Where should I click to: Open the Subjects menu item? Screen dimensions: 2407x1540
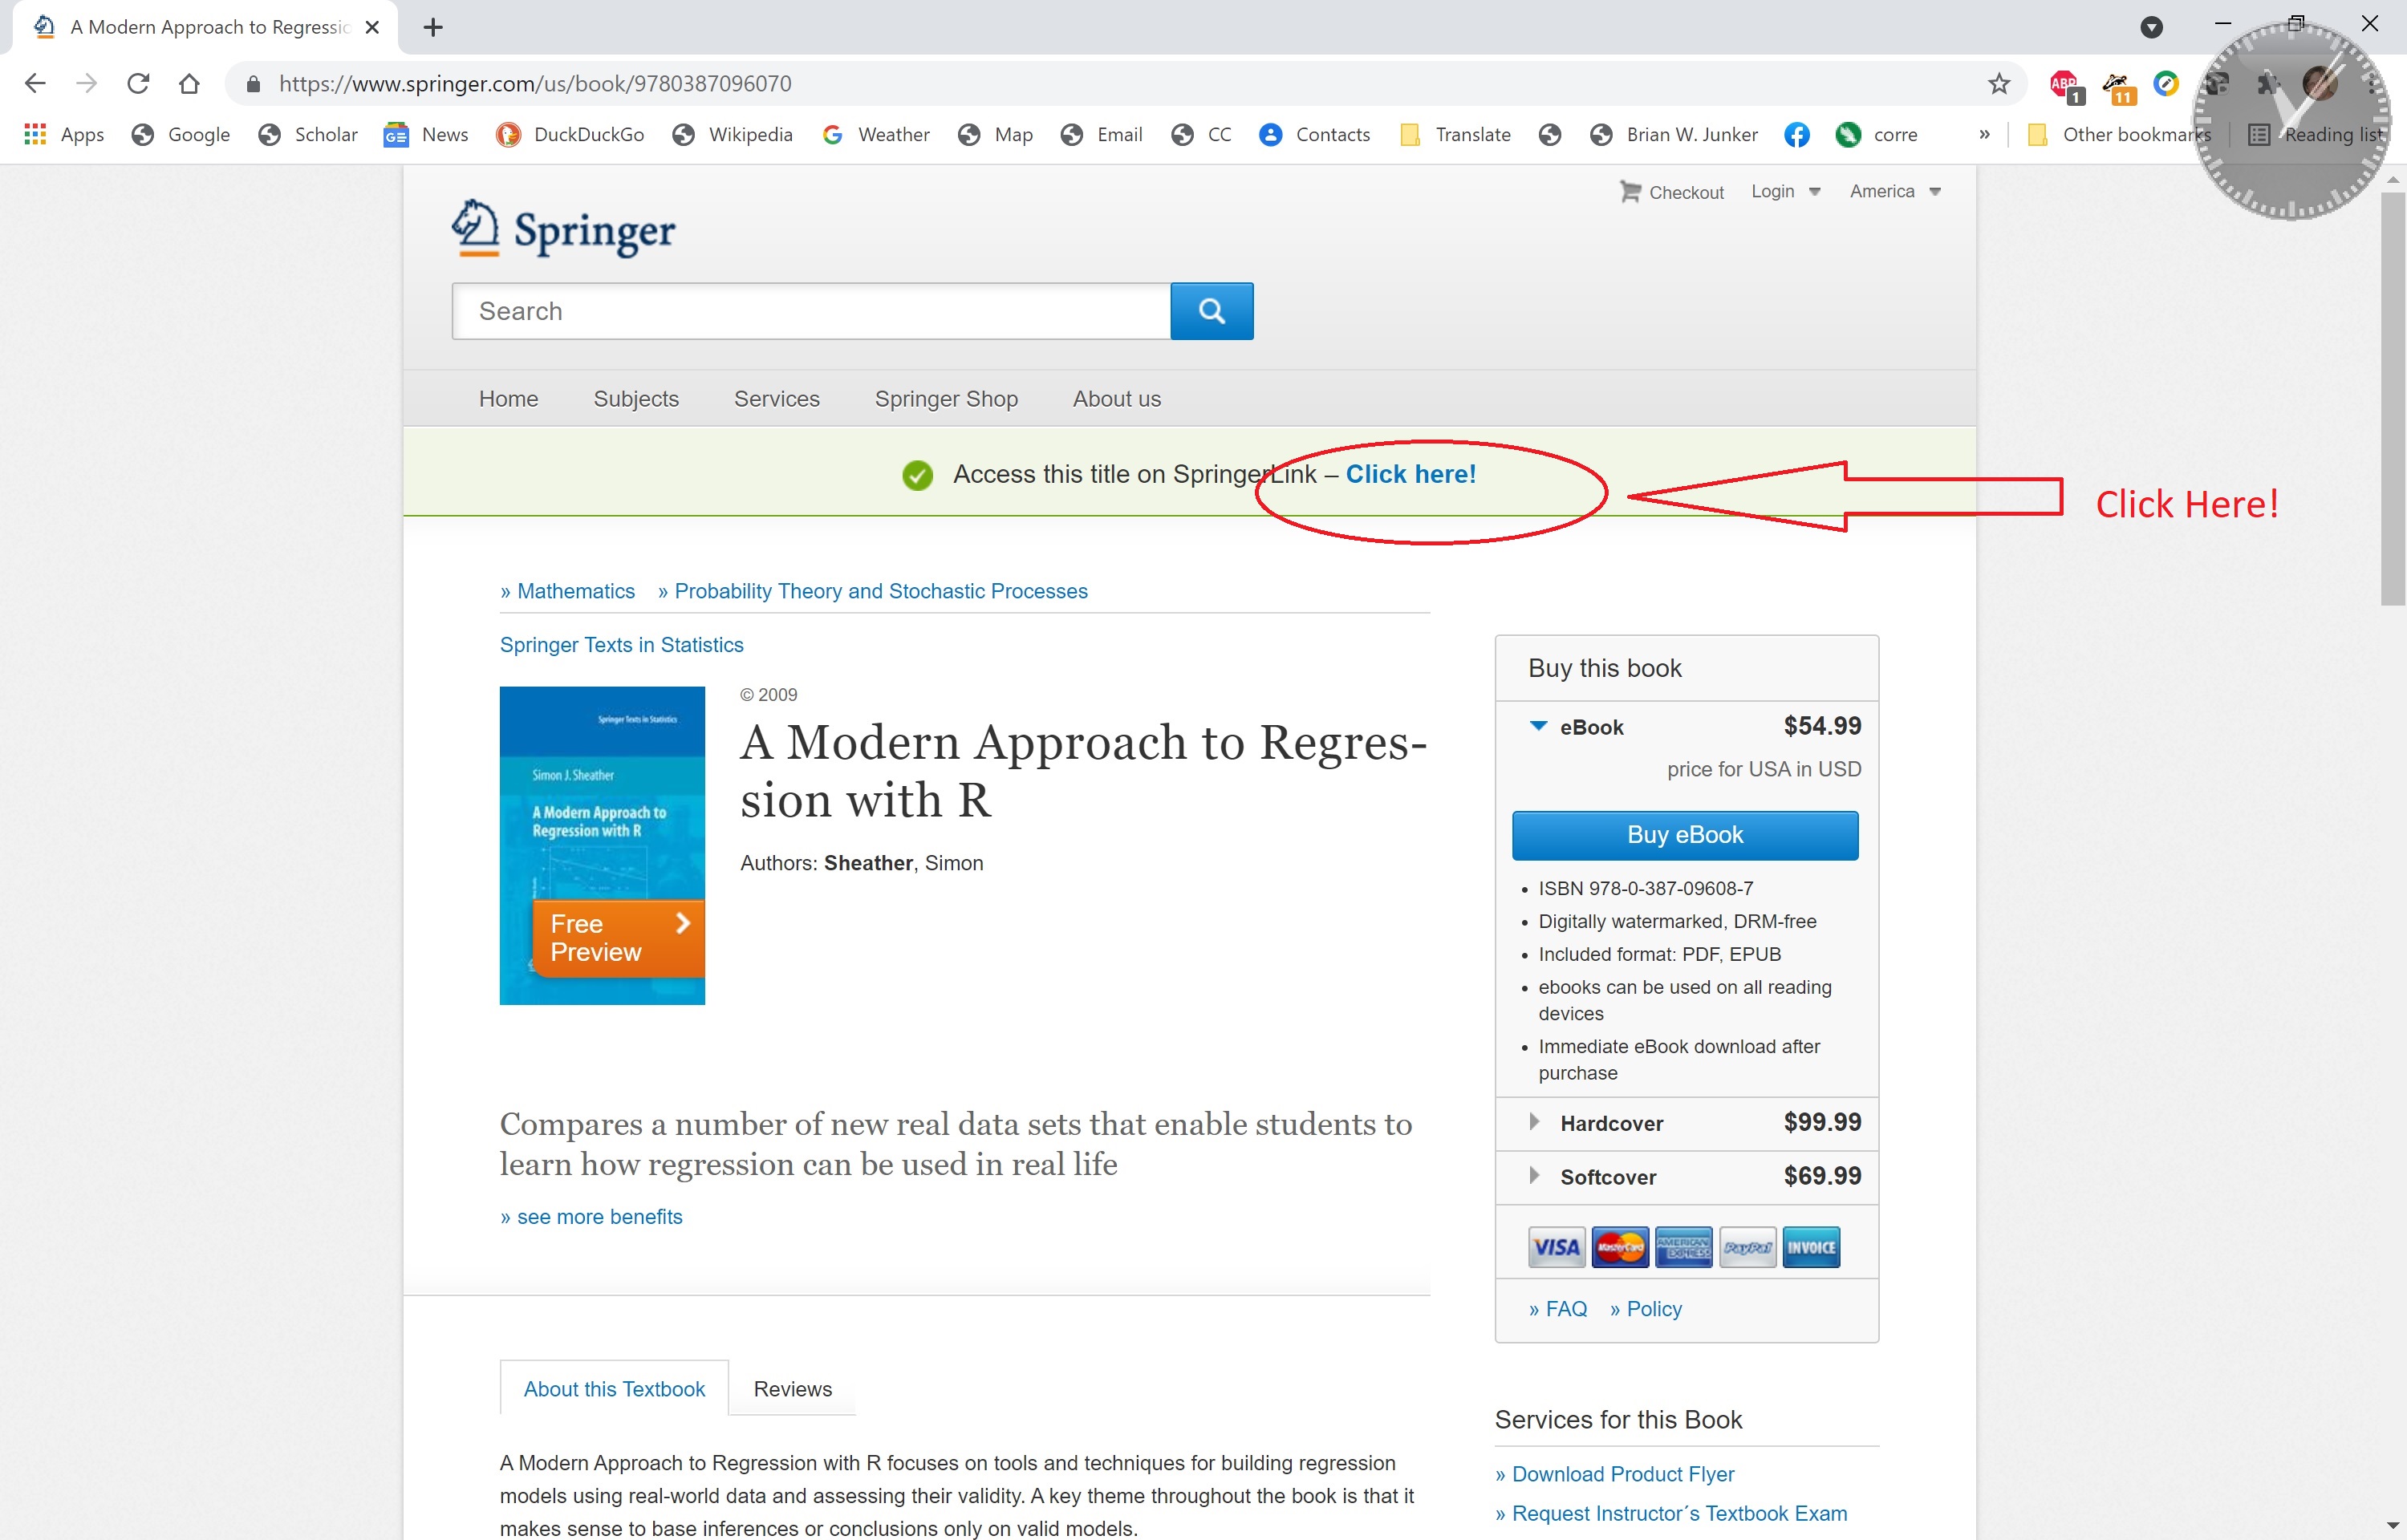(x=636, y=398)
